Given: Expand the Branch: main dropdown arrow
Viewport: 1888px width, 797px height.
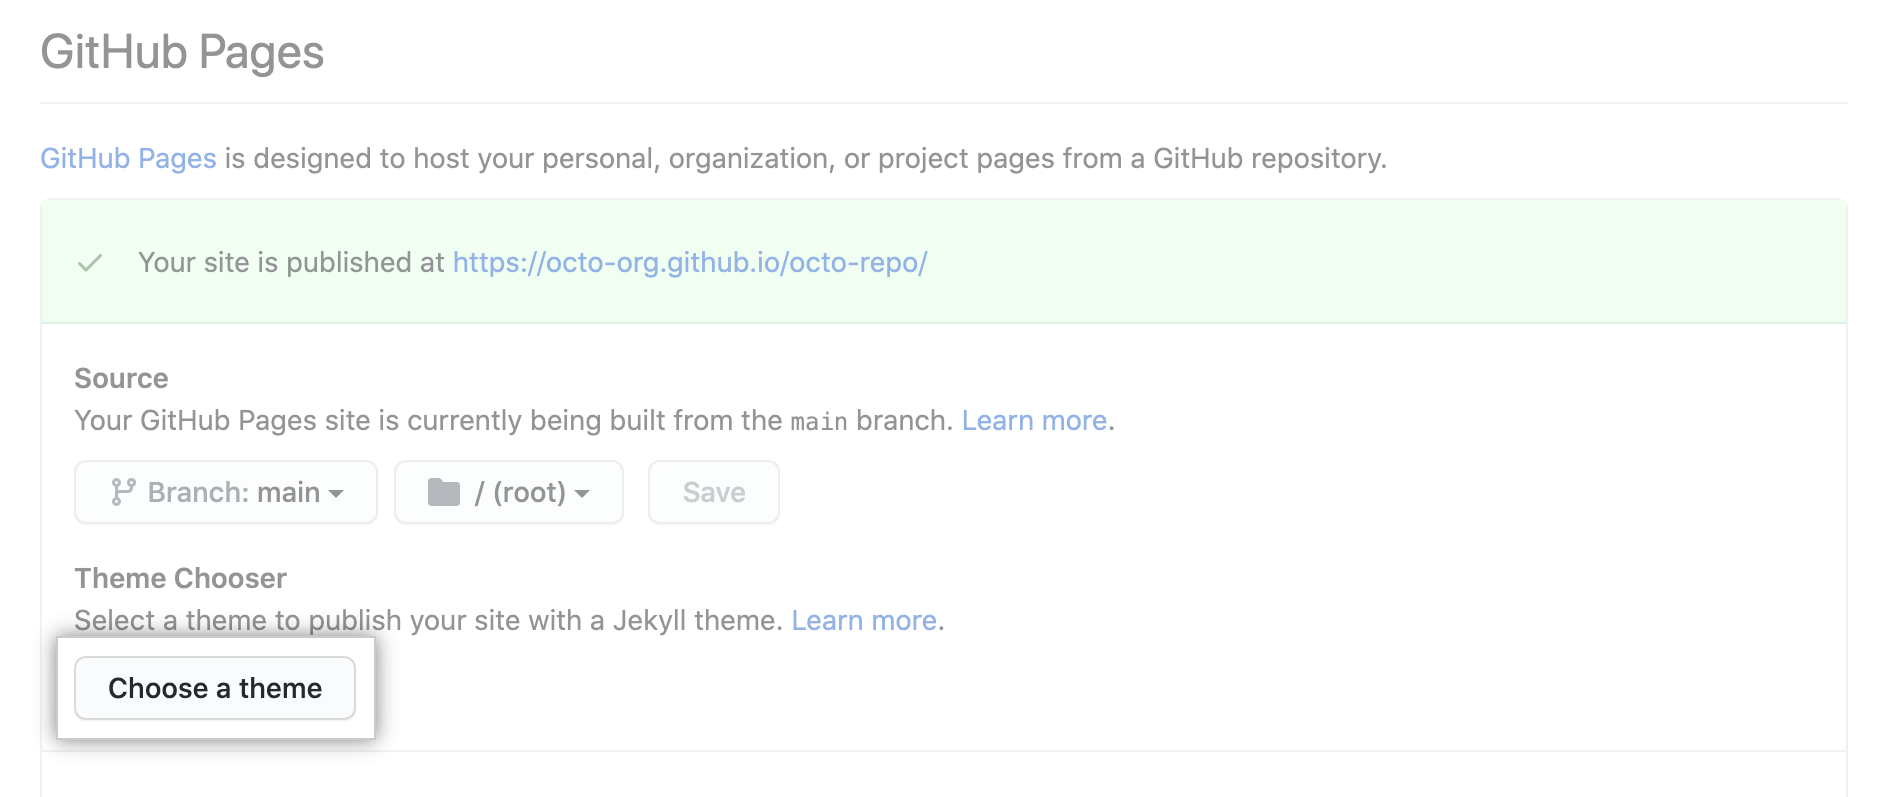Looking at the screenshot, I should [337, 494].
